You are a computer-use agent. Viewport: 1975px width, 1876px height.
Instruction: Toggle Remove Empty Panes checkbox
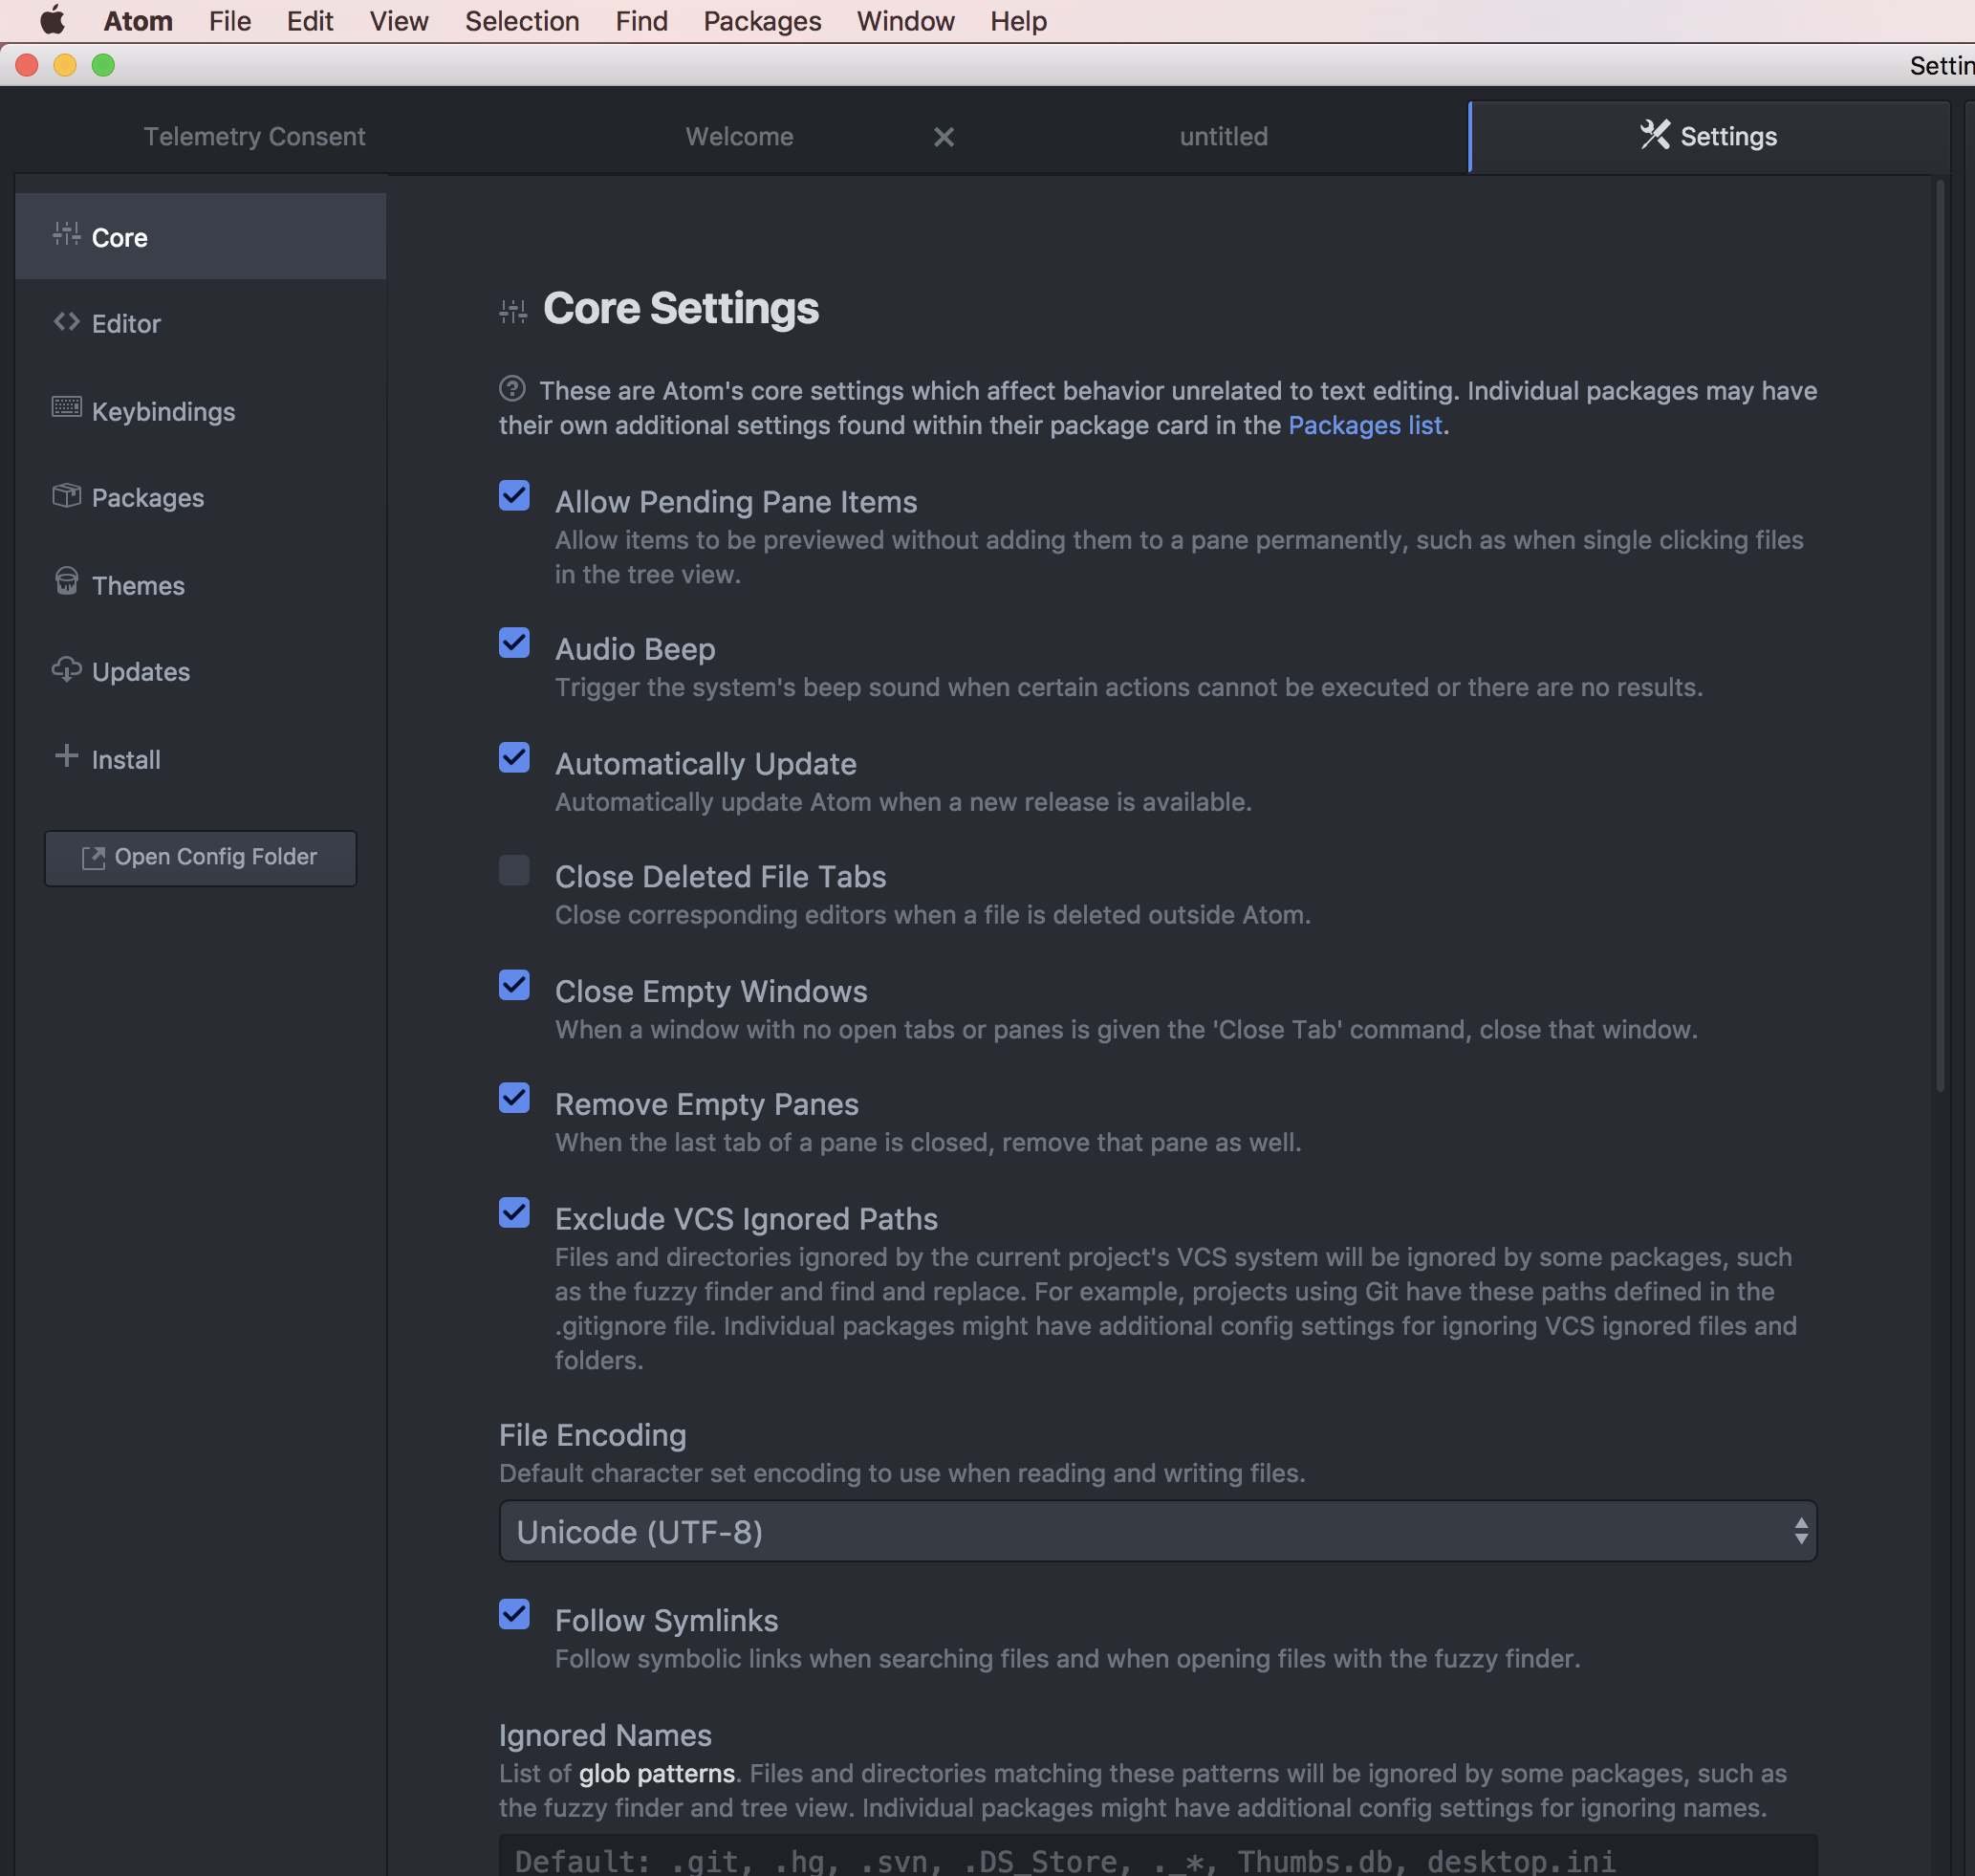514,1099
